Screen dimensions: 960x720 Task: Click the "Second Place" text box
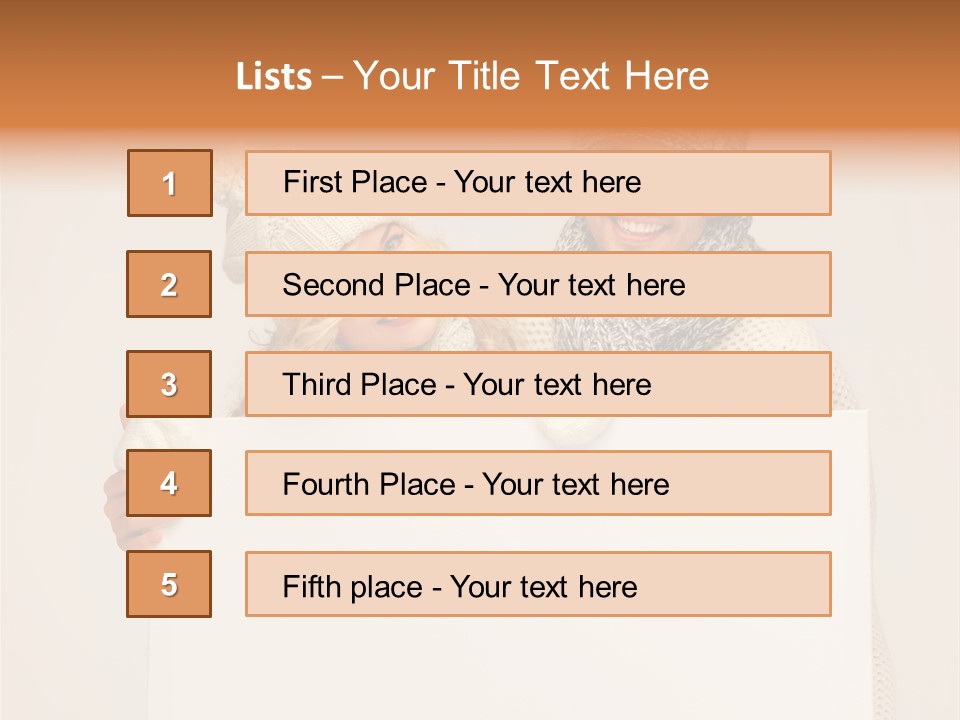(x=538, y=284)
